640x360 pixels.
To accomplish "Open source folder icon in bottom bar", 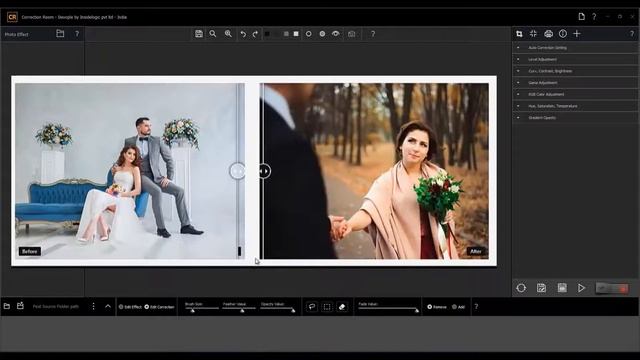I will [7, 306].
